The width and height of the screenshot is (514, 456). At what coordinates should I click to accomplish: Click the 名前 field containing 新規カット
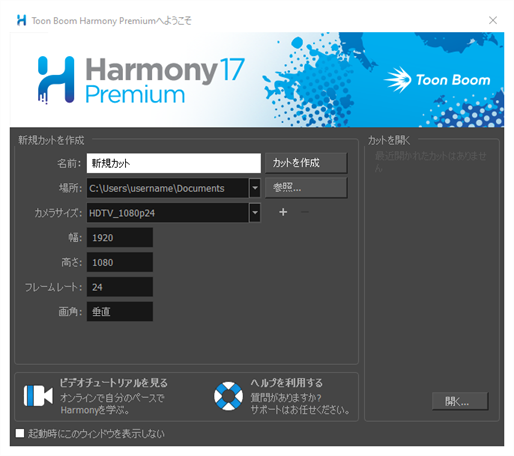coord(174,163)
